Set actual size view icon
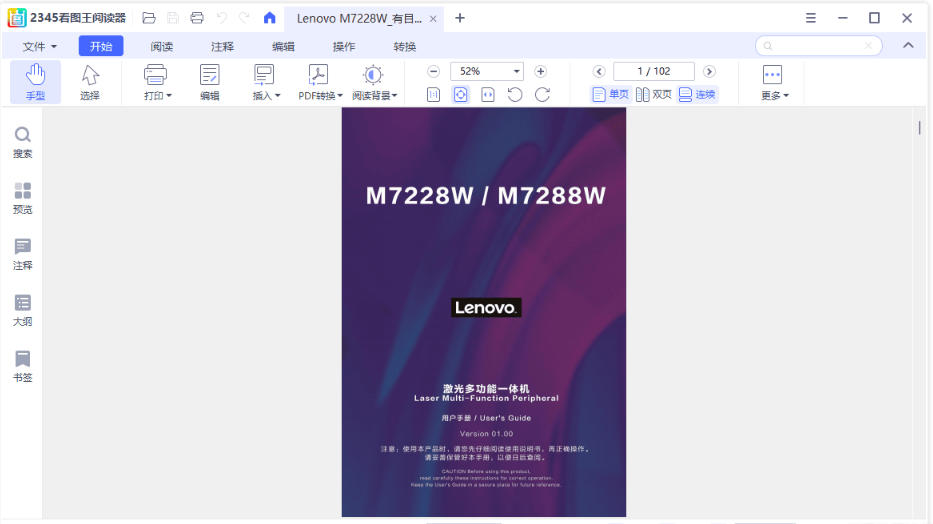The height and width of the screenshot is (524, 933). click(x=434, y=95)
